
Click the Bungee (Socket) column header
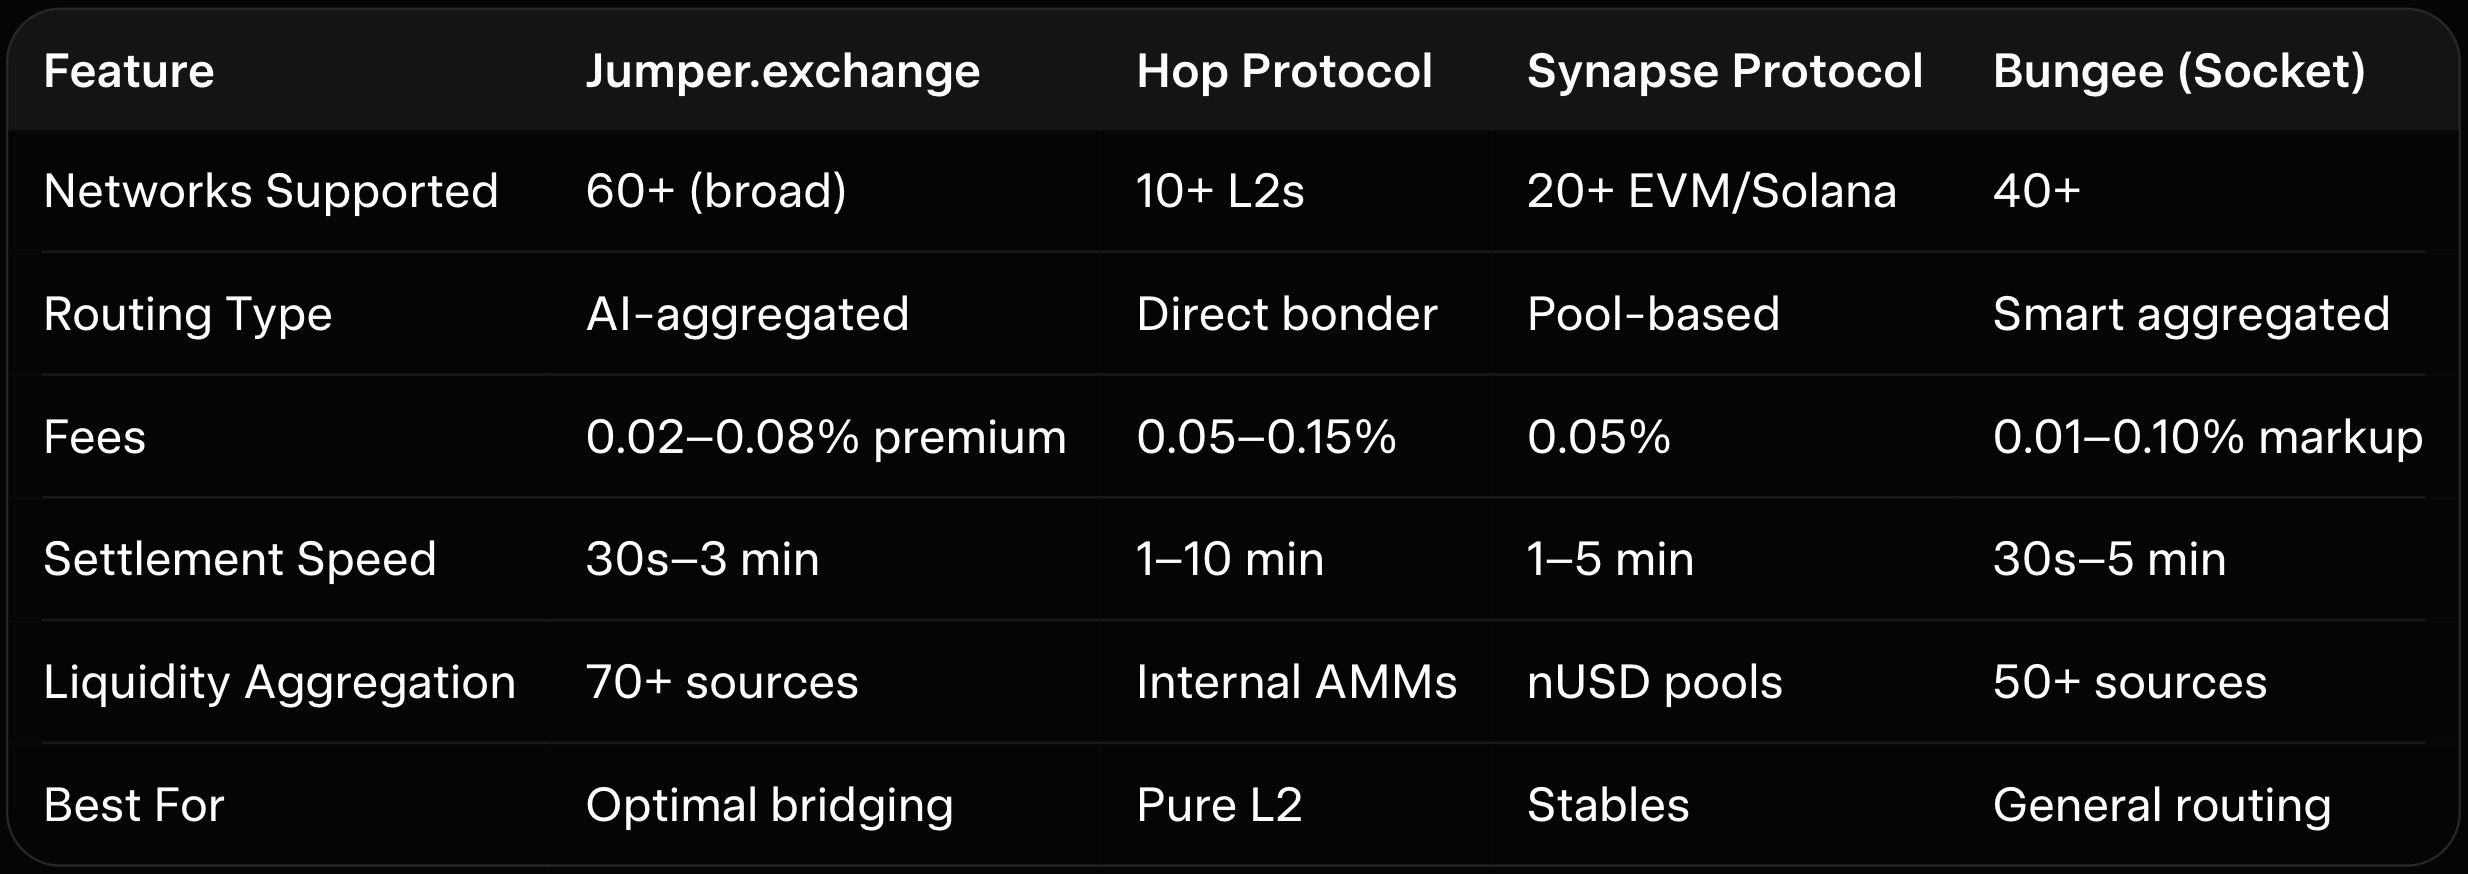point(2179,72)
